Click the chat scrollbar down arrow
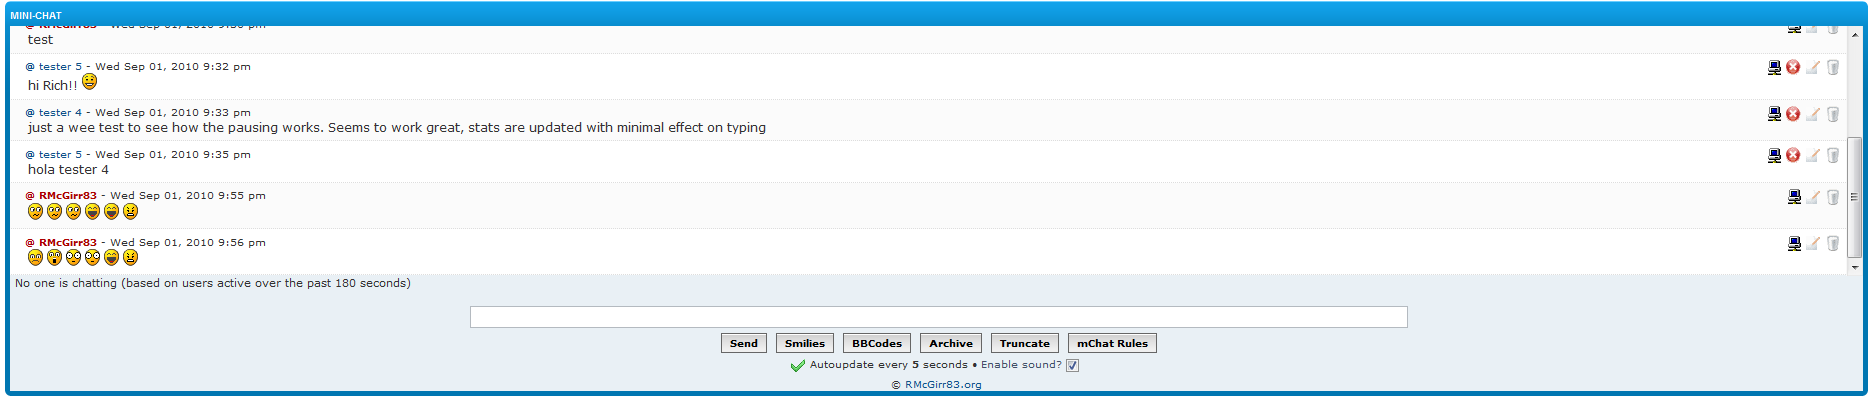 1855,267
